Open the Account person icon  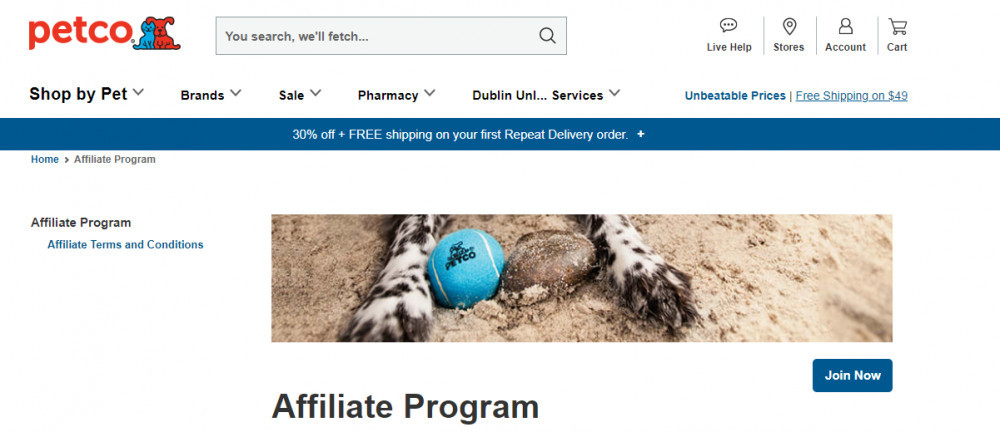846,26
